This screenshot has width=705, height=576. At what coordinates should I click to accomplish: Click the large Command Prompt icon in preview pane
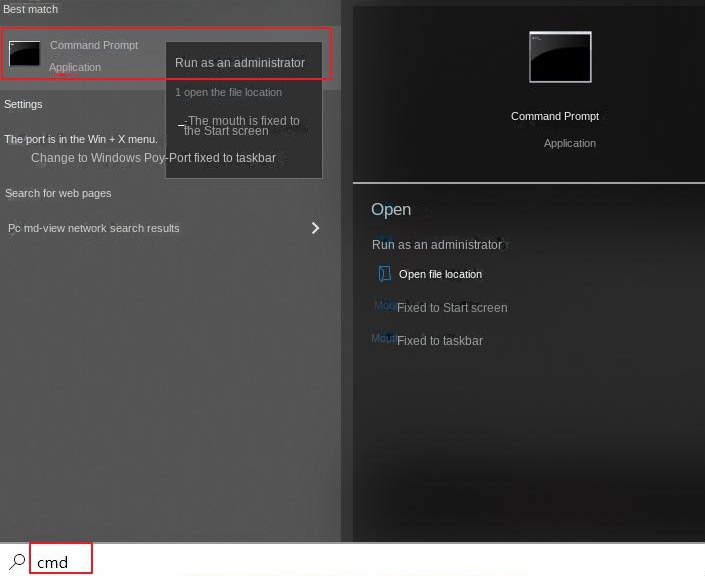click(560, 57)
